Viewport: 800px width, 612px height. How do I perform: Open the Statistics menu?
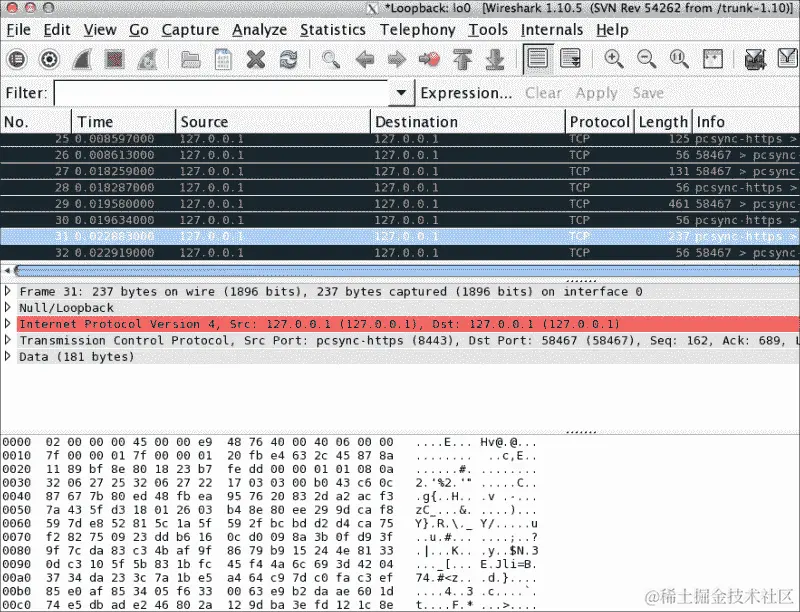coord(333,30)
